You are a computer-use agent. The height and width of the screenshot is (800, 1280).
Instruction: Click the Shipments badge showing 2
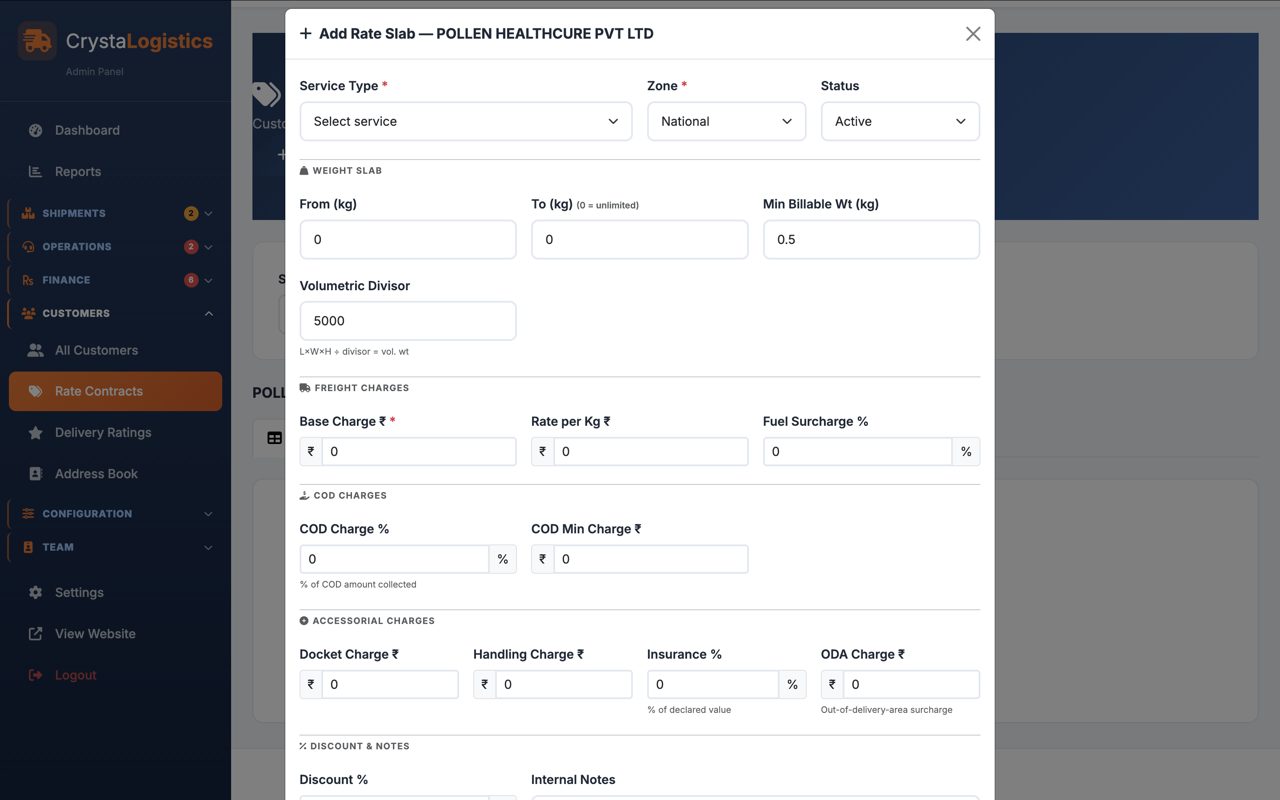pyautogui.click(x=191, y=213)
